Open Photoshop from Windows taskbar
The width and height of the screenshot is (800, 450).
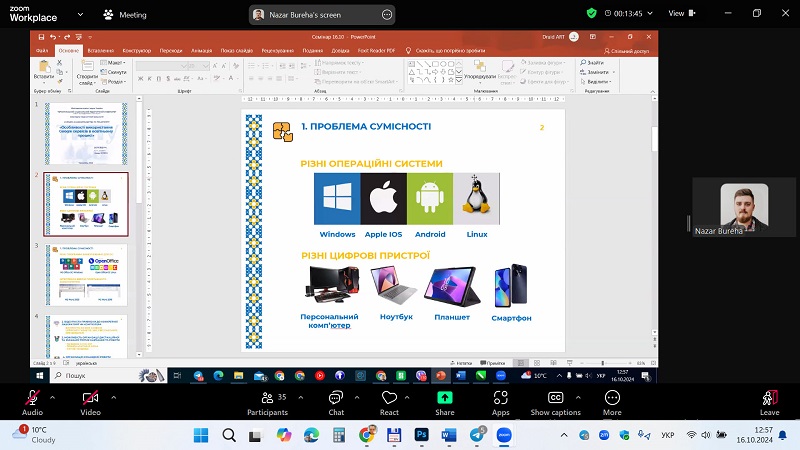[x=421, y=435]
